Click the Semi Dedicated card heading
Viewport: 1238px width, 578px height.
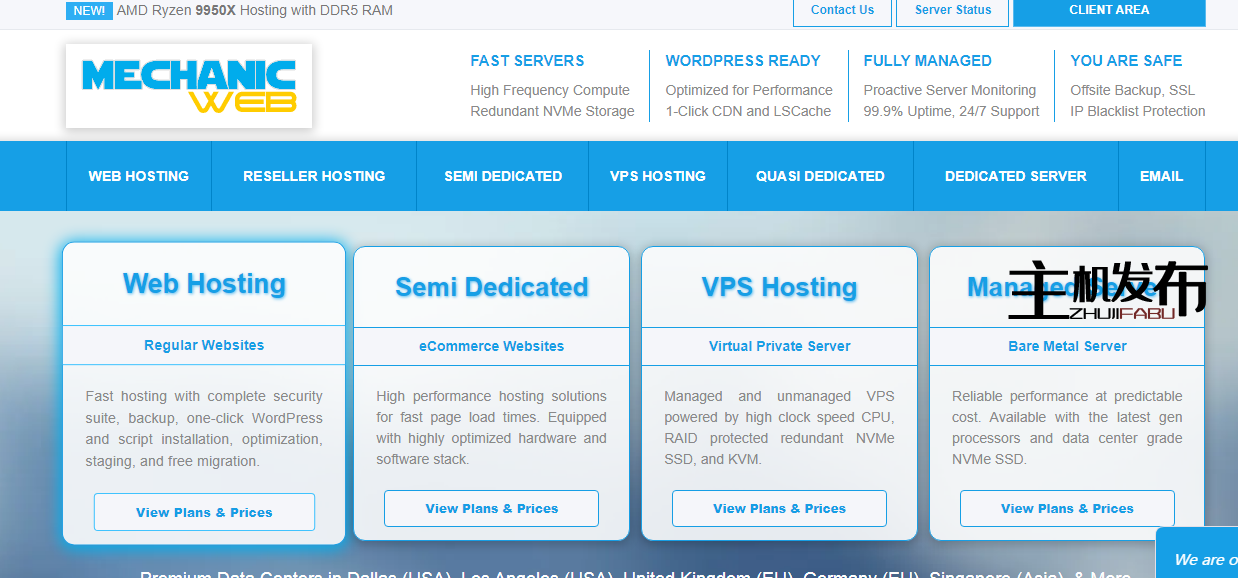pos(491,287)
